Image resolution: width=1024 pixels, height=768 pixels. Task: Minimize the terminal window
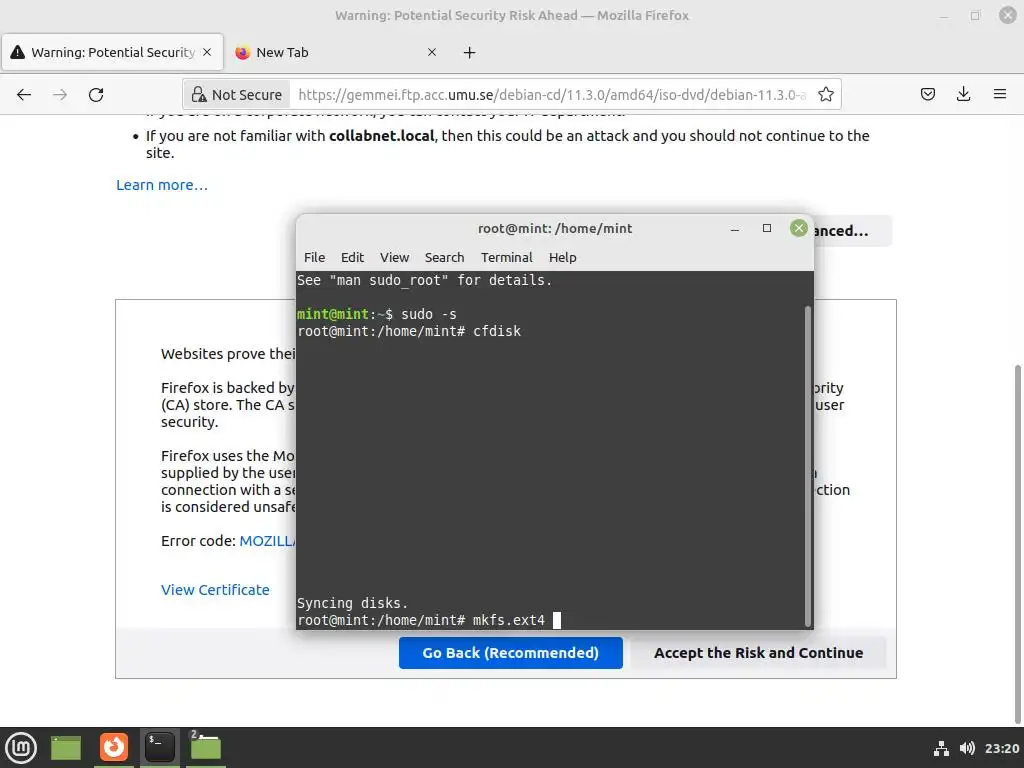point(735,229)
